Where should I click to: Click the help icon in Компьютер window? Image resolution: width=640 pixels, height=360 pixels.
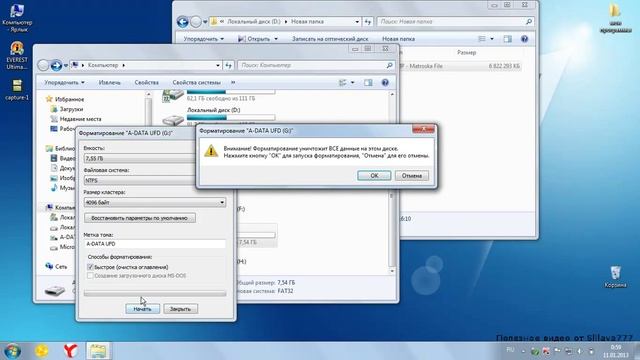[385, 82]
